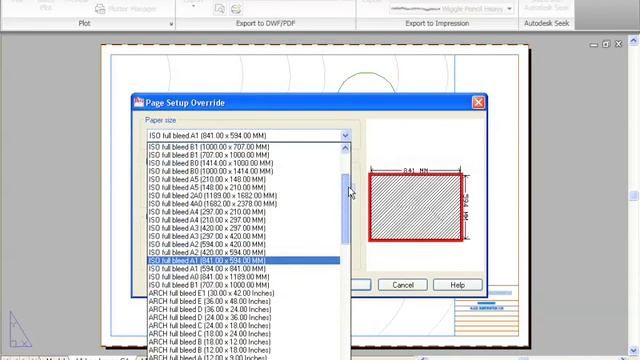Click scroll-up arrow in paper size list
640x360 pixels.
pyautogui.click(x=345, y=148)
